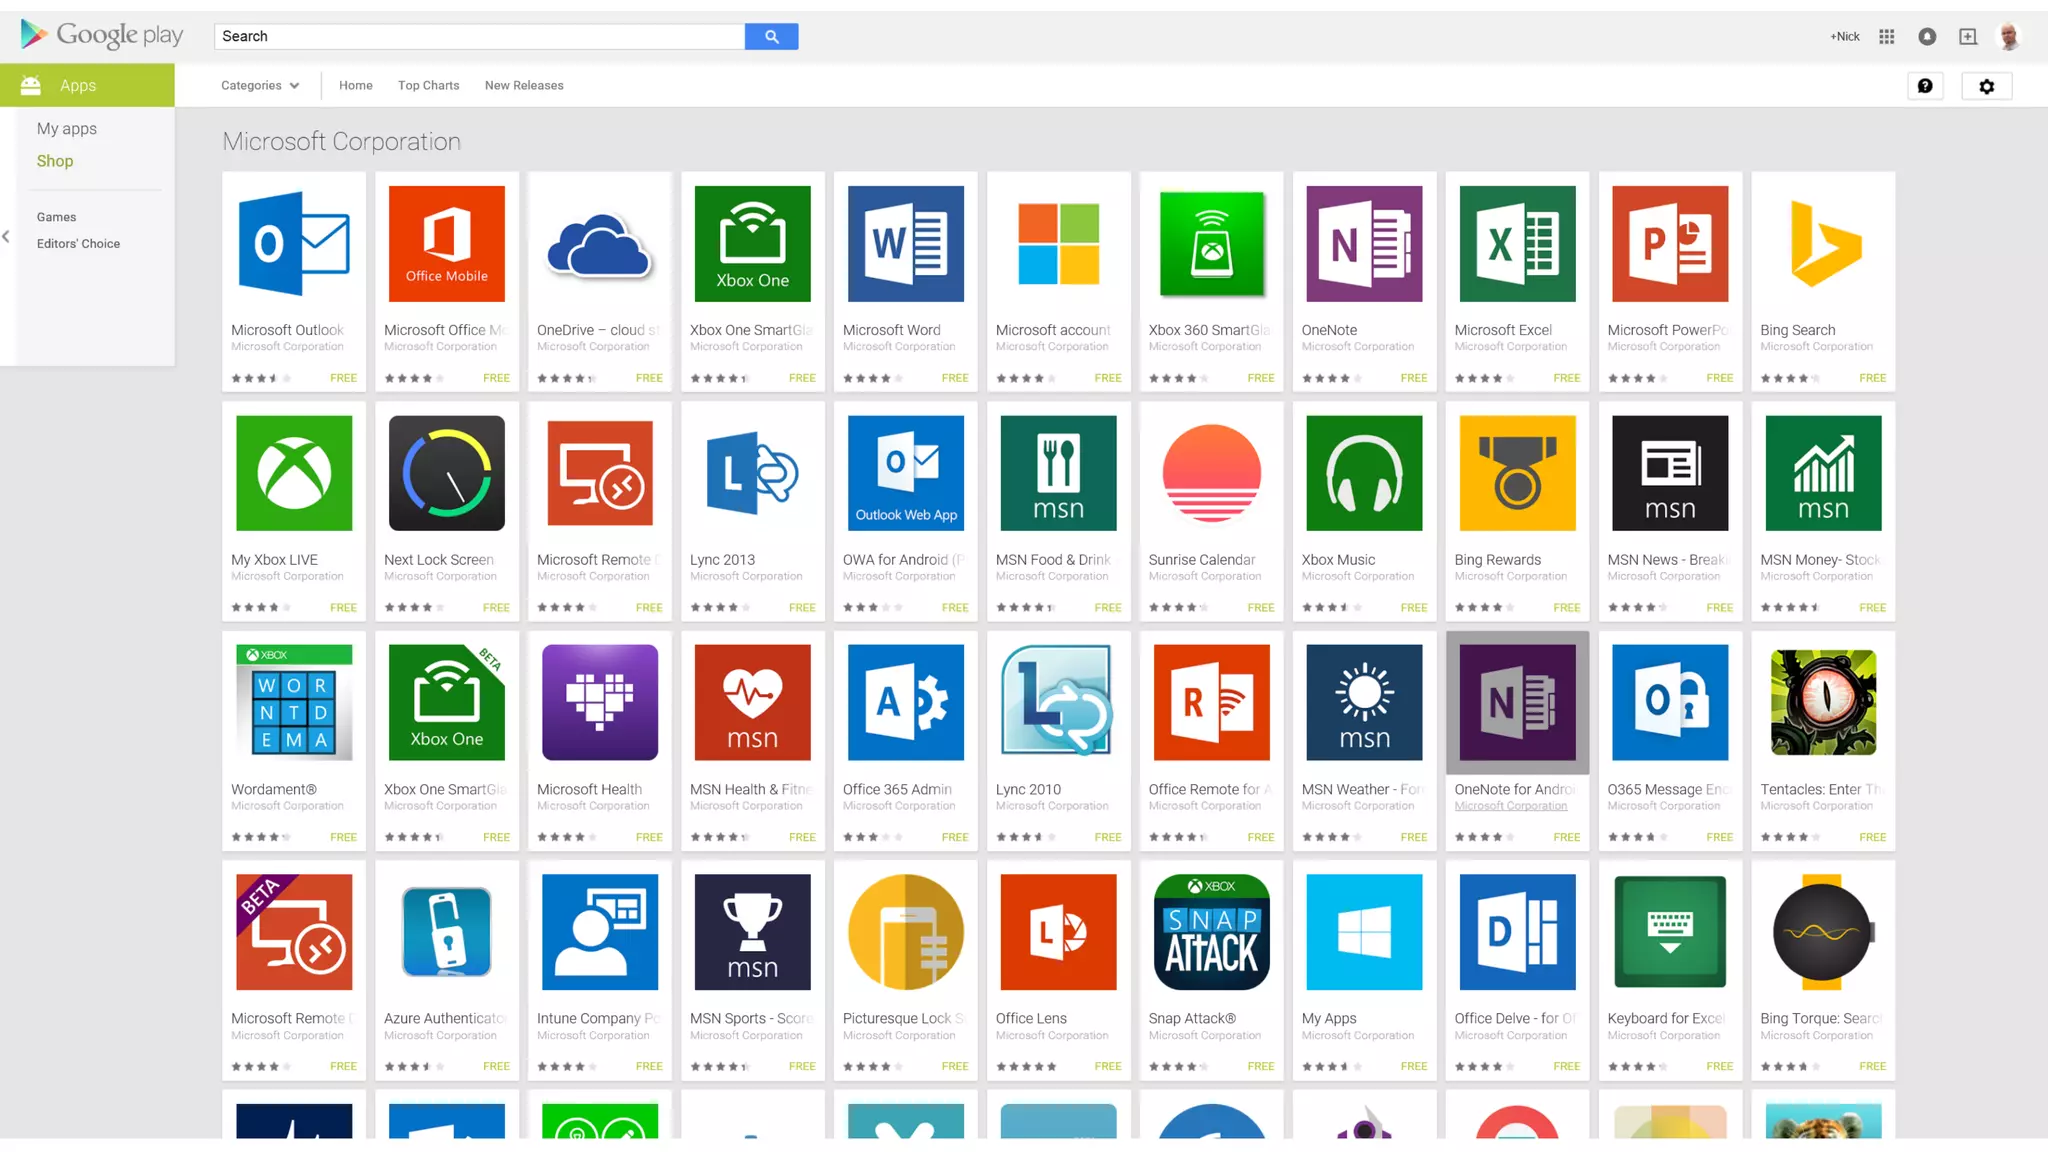This screenshot has width=2048, height=1152.
Task: Open the settings gear menu
Action: pyautogui.click(x=1986, y=87)
